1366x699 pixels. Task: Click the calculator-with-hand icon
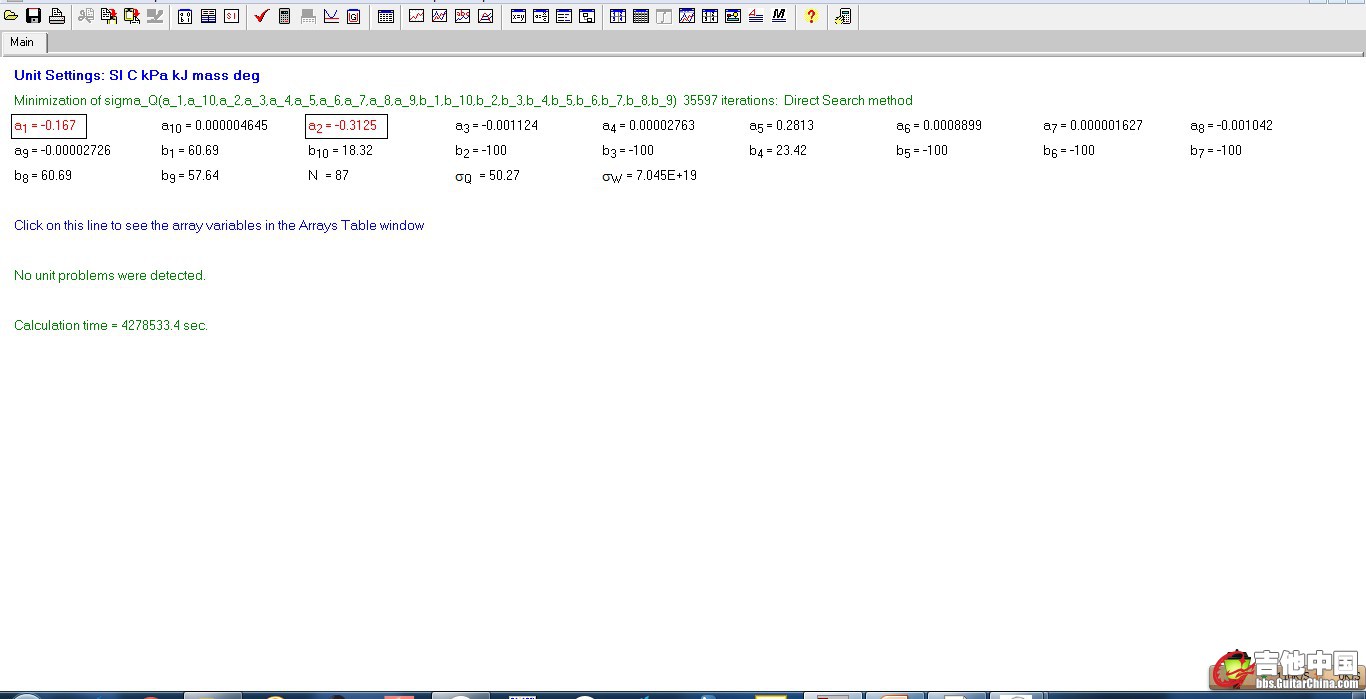[843, 16]
